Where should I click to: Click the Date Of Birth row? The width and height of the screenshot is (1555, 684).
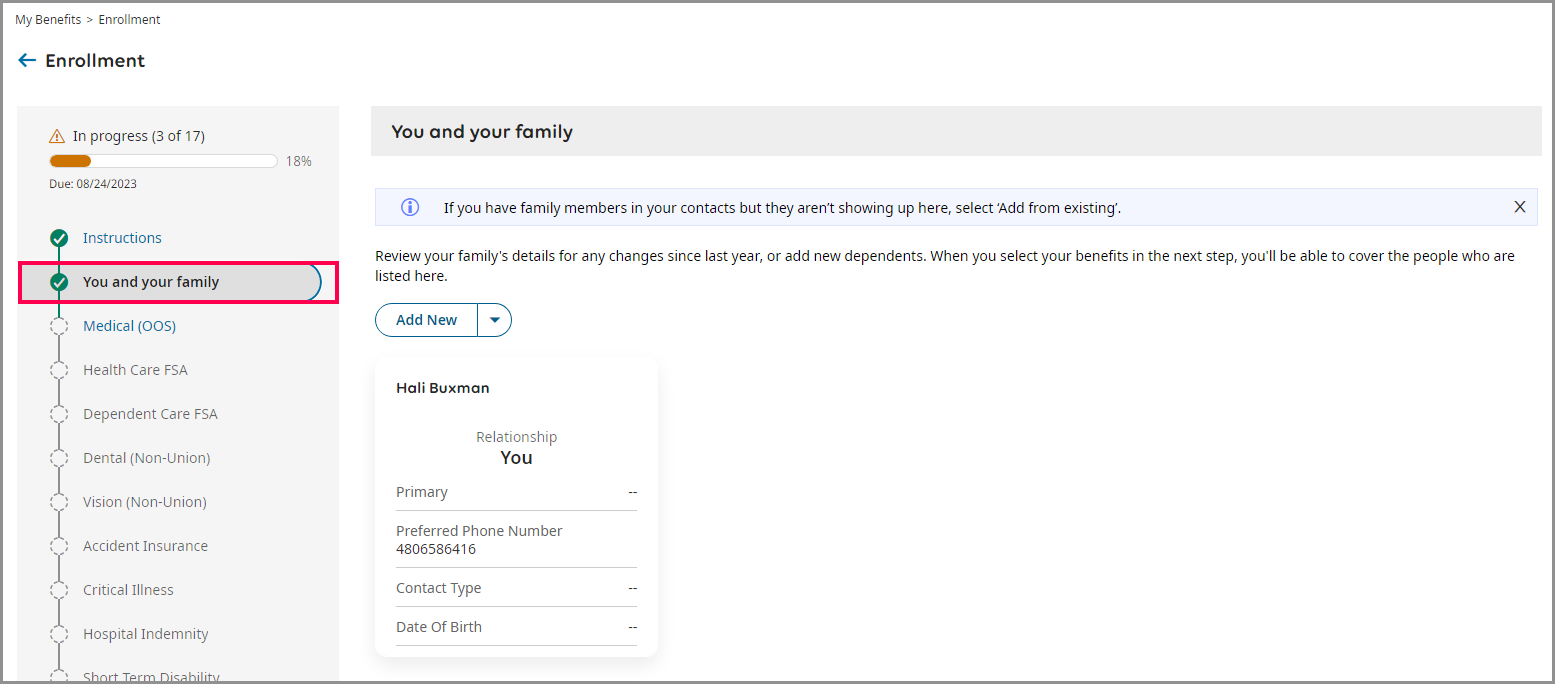(x=516, y=627)
